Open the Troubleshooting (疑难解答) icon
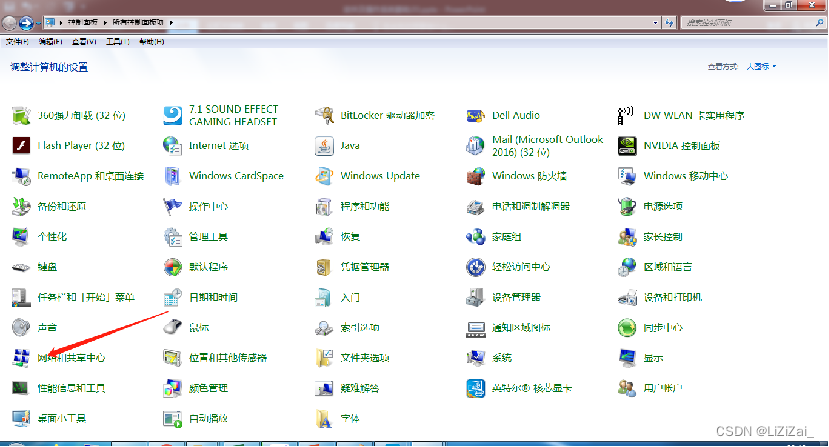The width and height of the screenshot is (829, 447). (x=324, y=388)
